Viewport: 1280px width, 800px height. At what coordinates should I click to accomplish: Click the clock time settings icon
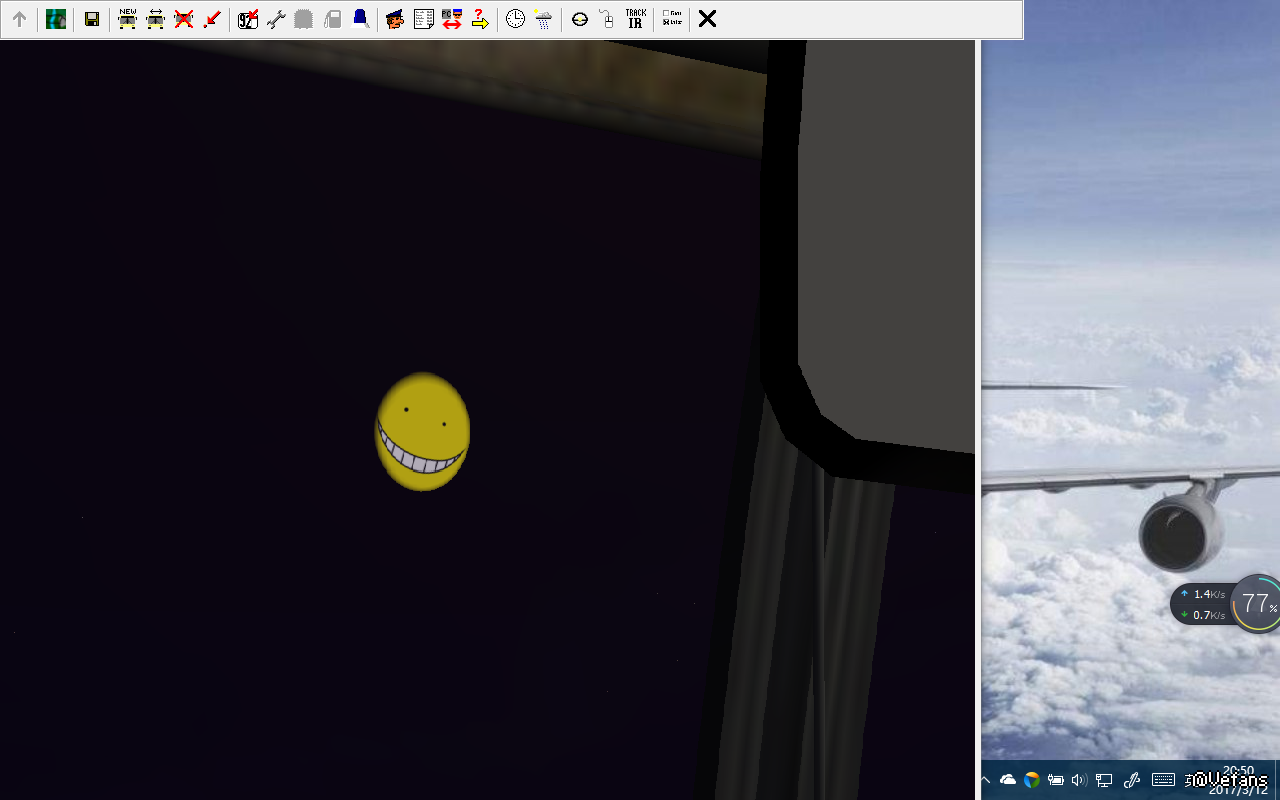(x=515, y=19)
